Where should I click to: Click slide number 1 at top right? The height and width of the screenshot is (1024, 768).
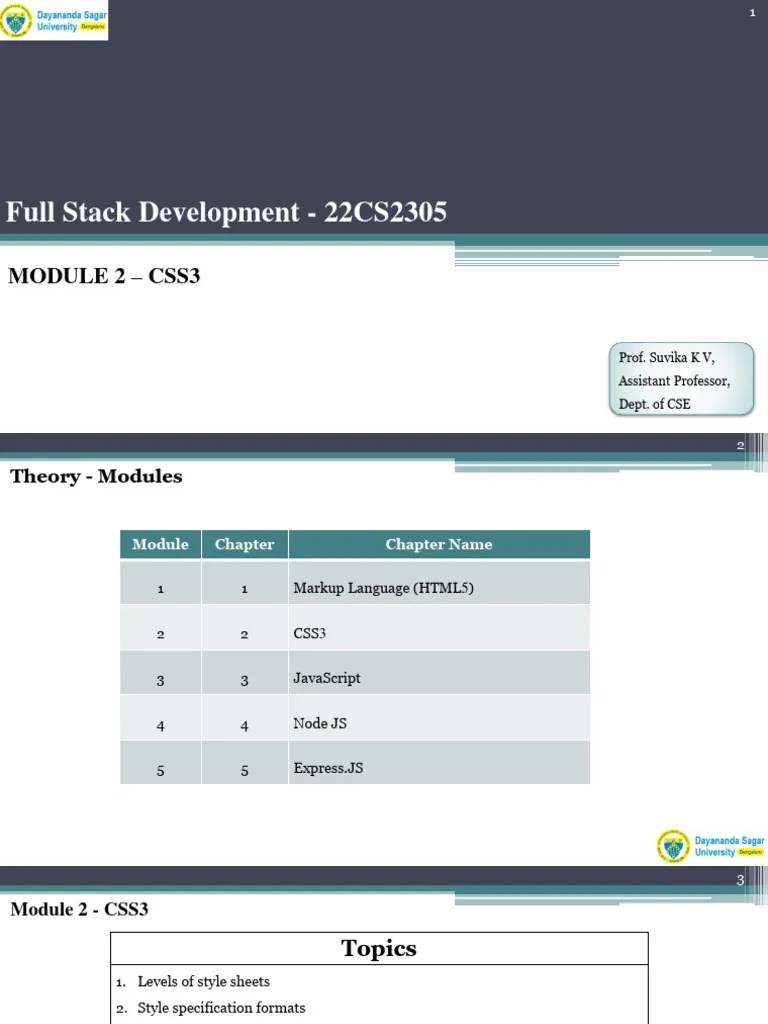coord(752,13)
